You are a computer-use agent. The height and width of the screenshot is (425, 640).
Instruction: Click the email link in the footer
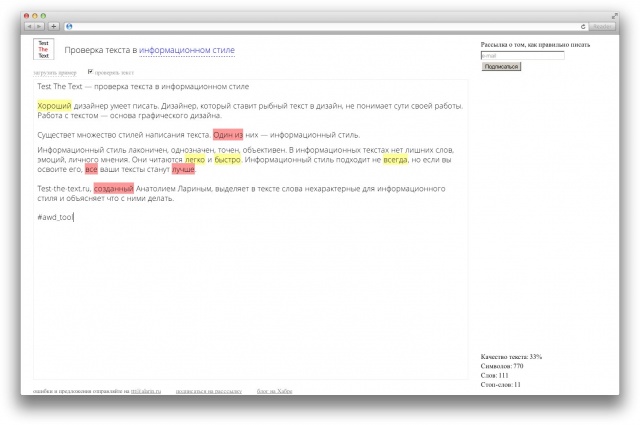click(x=146, y=391)
